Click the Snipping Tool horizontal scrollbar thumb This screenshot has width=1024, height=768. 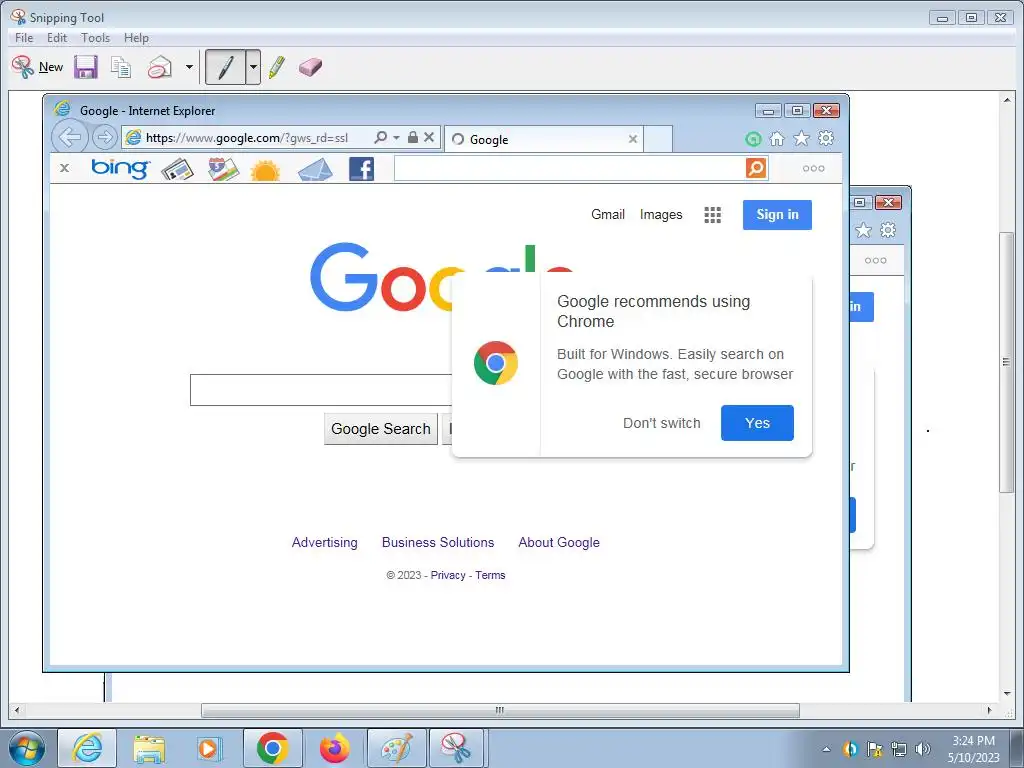[x=500, y=710]
